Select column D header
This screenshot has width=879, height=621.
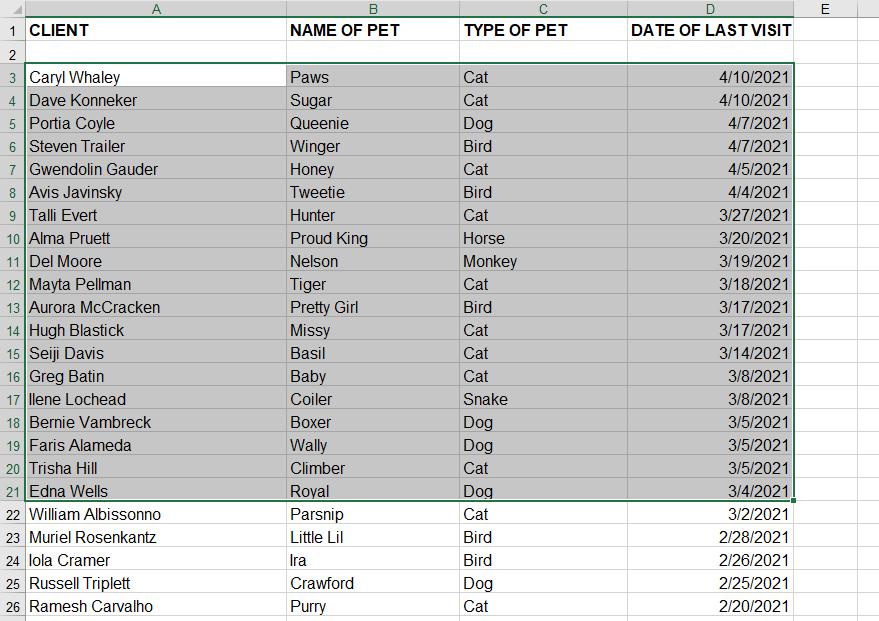coord(710,9)
